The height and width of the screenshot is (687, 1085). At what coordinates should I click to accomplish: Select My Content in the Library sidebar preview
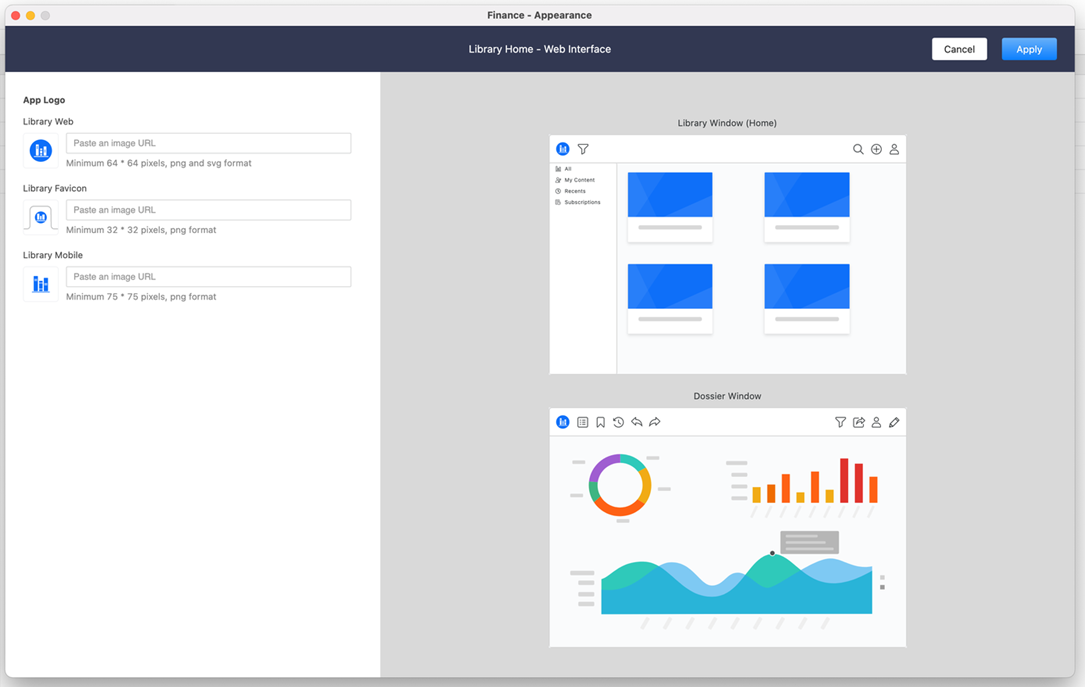[579, 180]
